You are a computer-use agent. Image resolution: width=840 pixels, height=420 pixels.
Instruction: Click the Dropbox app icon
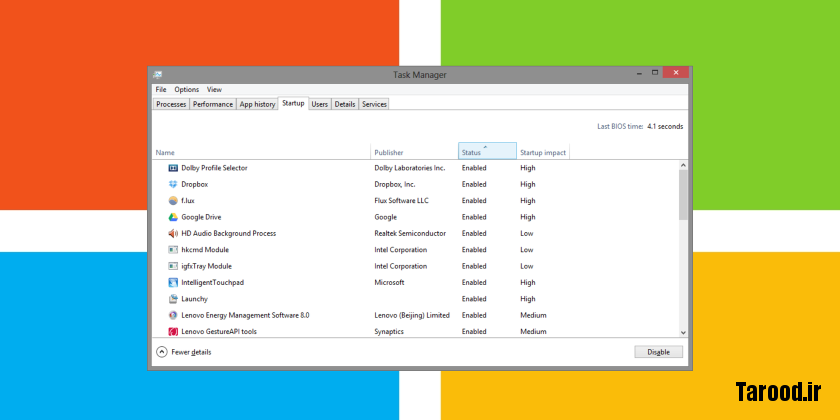pos(173,184)
